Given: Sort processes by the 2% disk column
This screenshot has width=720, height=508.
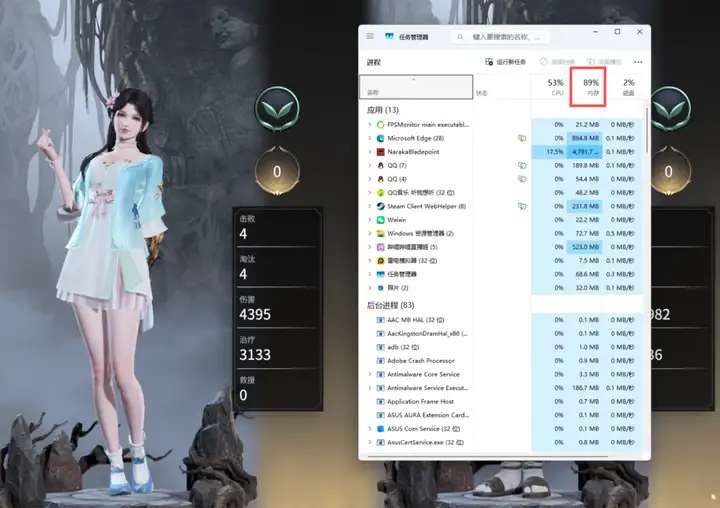Looking at the screenshot, I should coord(625,87).
